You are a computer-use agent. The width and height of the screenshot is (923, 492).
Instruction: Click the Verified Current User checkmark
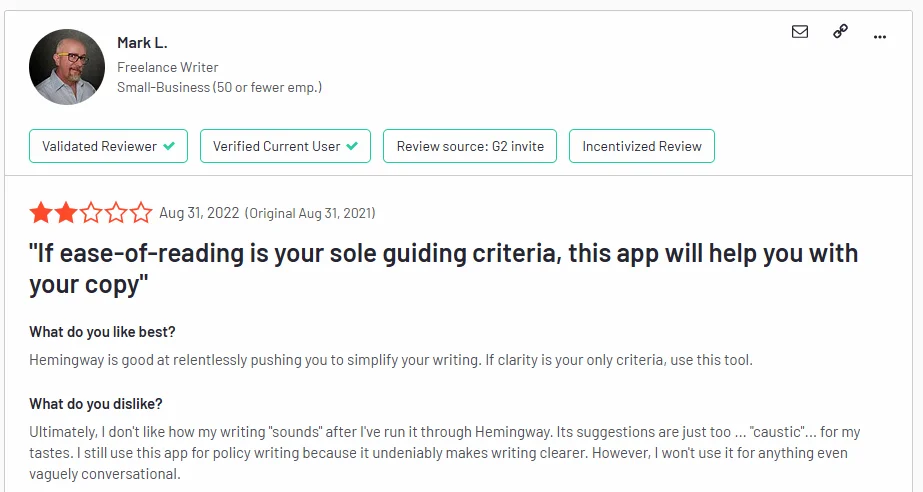click(x=352, y=146)
